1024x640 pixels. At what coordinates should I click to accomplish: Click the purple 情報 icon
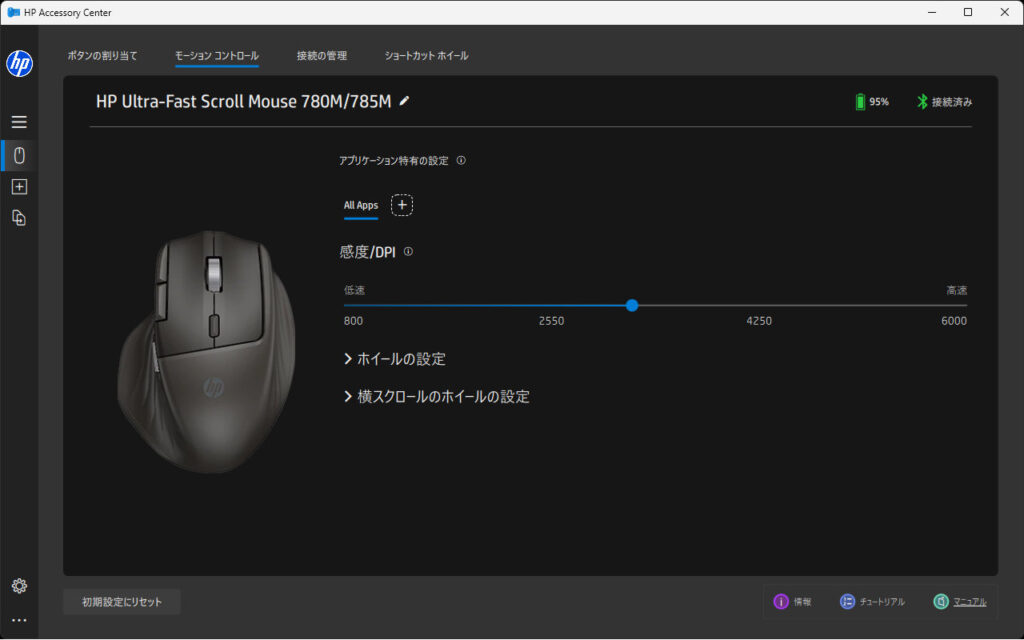pyautogui.click(x=781, y=601)
